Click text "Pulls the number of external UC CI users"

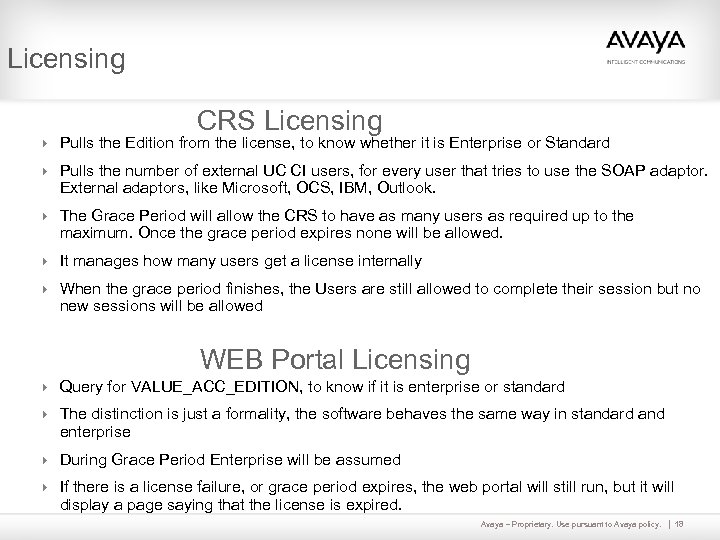click(x=206, y=171)
